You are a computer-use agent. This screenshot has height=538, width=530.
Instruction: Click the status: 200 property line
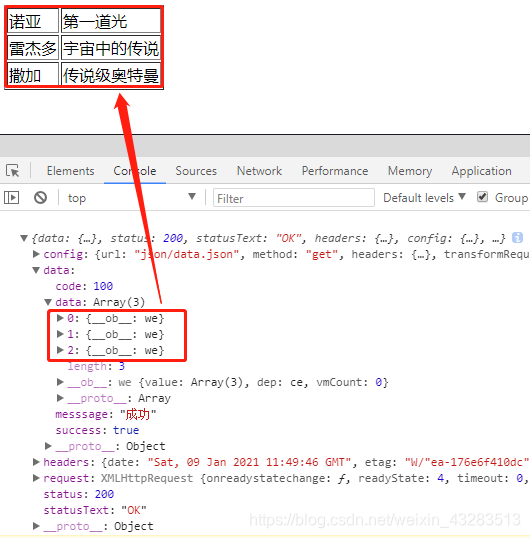(x=79, y=494)
